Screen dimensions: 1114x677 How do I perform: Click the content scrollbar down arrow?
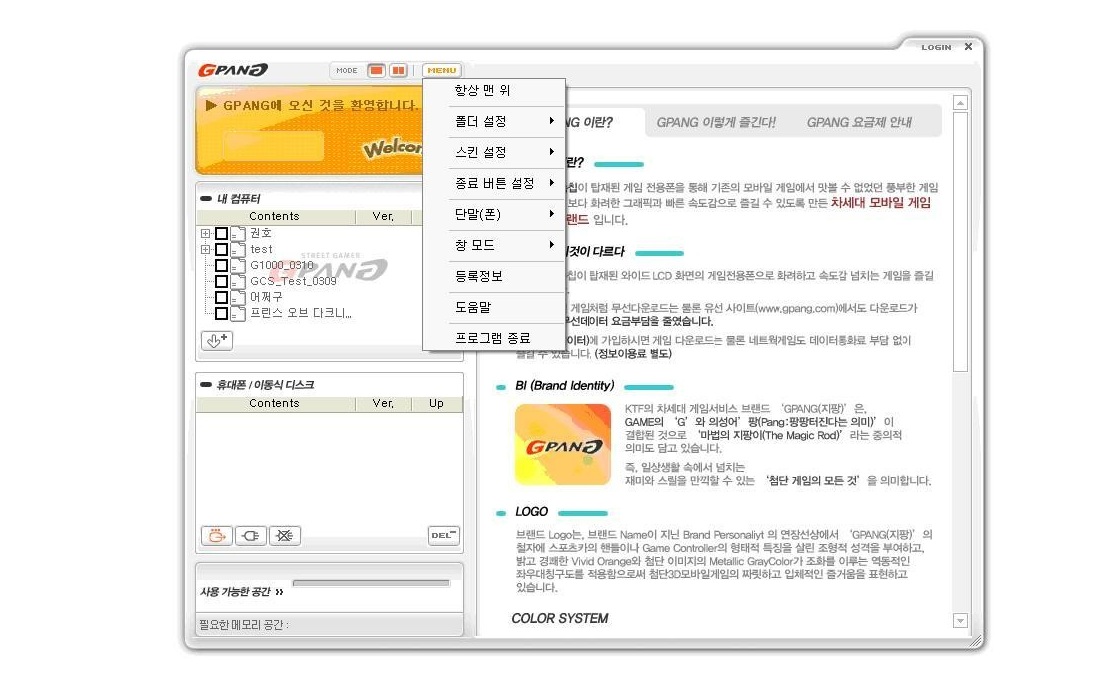(x=961, y=620)
